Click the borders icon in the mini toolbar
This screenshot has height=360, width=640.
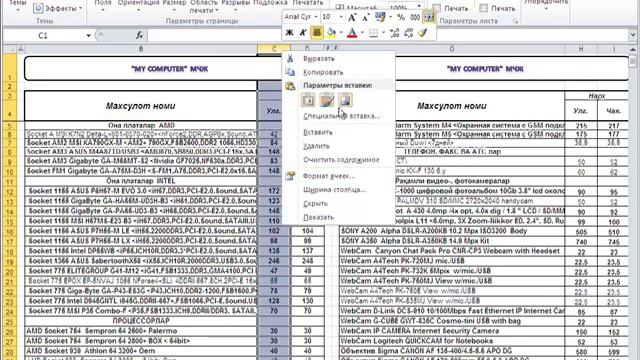tap(373, 33)
